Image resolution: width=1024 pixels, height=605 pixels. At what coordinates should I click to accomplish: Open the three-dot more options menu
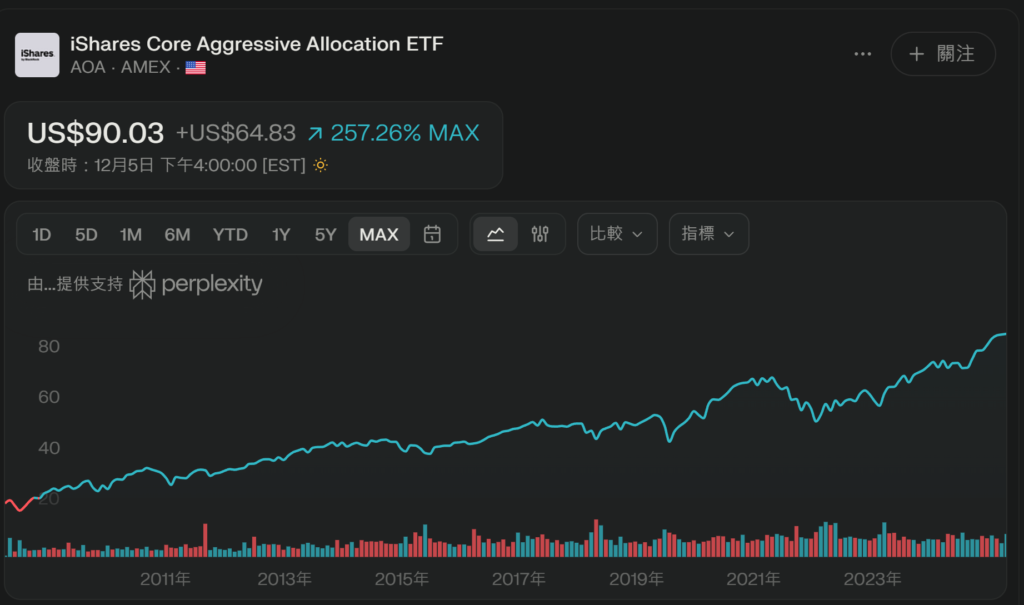(863, 54)
